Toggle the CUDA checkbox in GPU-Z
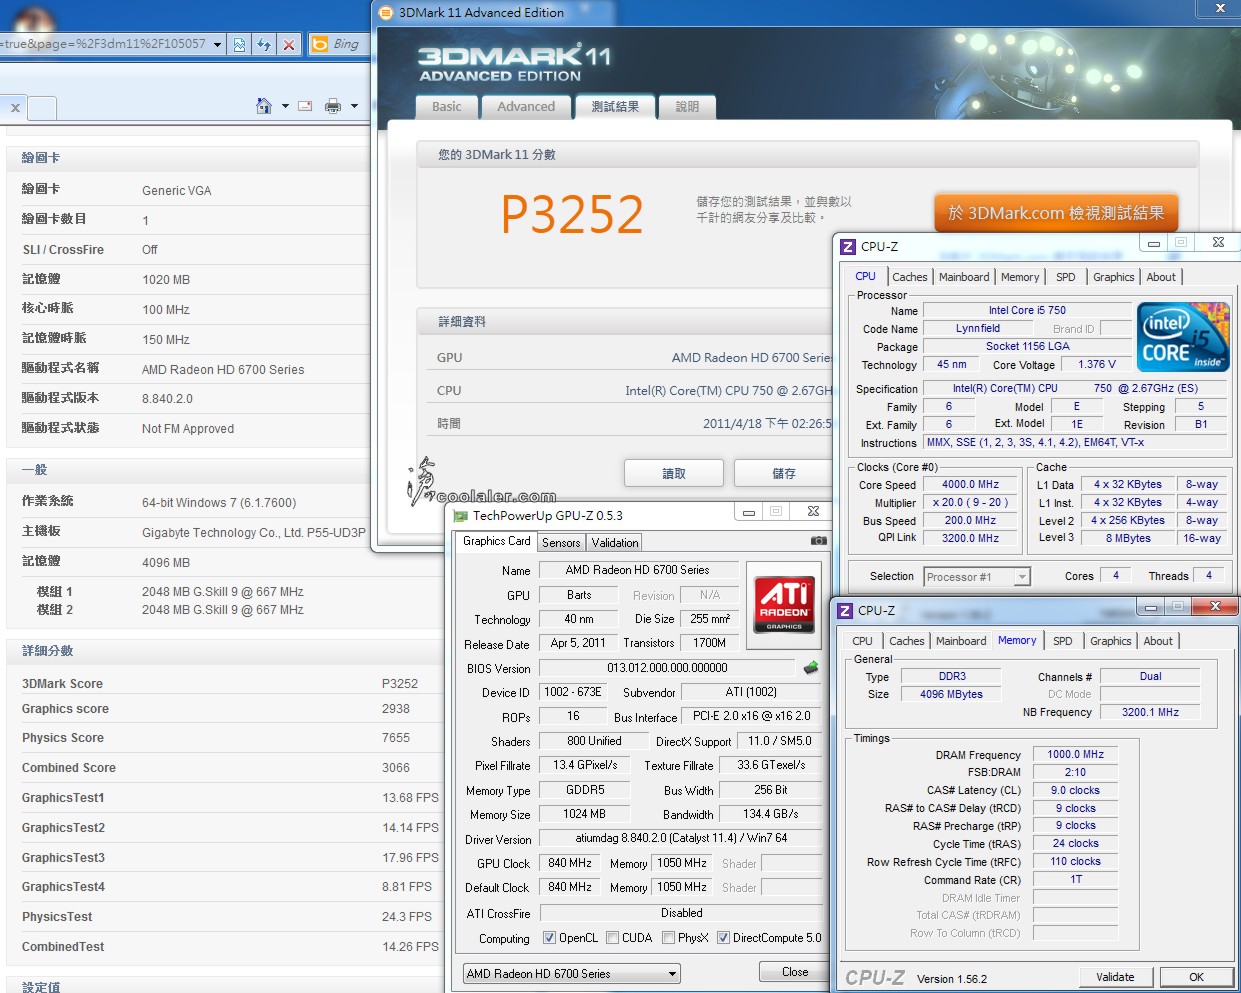This screenshot has height=993, width=1241. click(612, 938)
